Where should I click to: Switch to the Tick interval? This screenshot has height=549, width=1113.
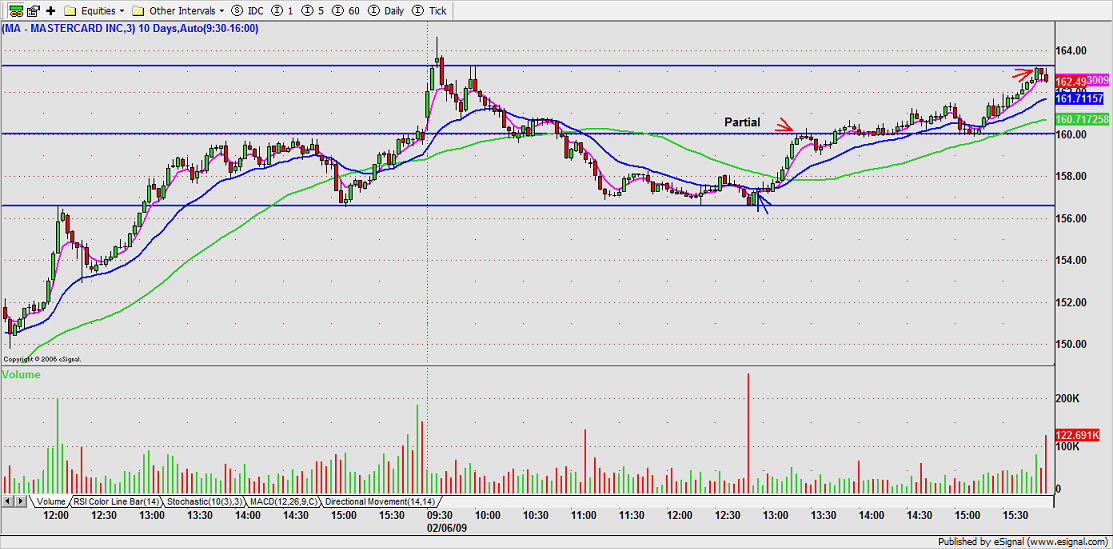(429, 11)
